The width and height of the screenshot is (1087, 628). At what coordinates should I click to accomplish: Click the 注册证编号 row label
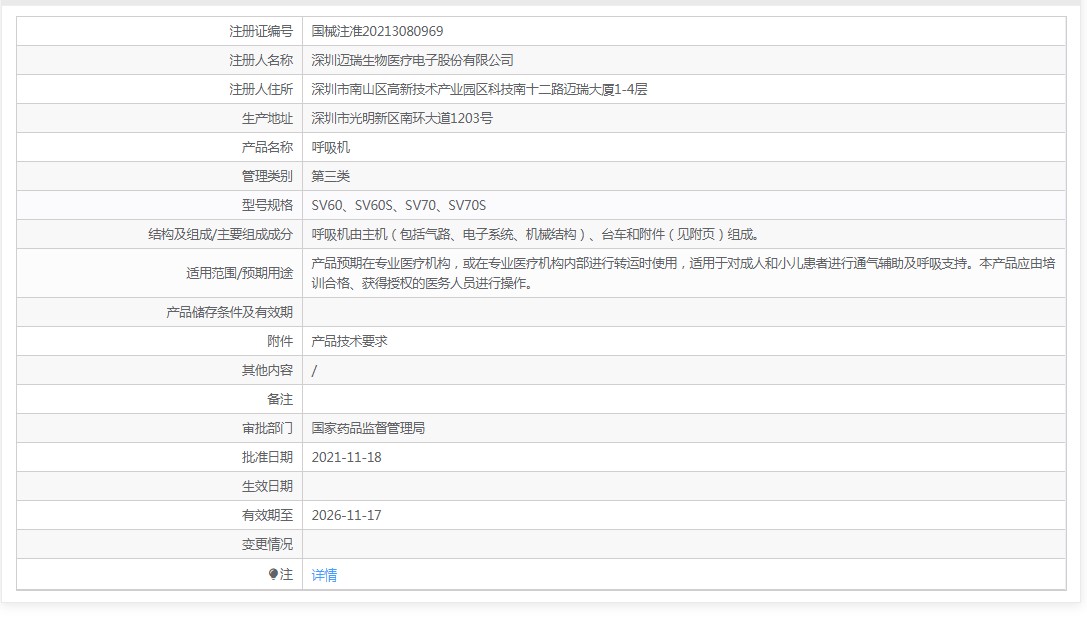(261, 31)
